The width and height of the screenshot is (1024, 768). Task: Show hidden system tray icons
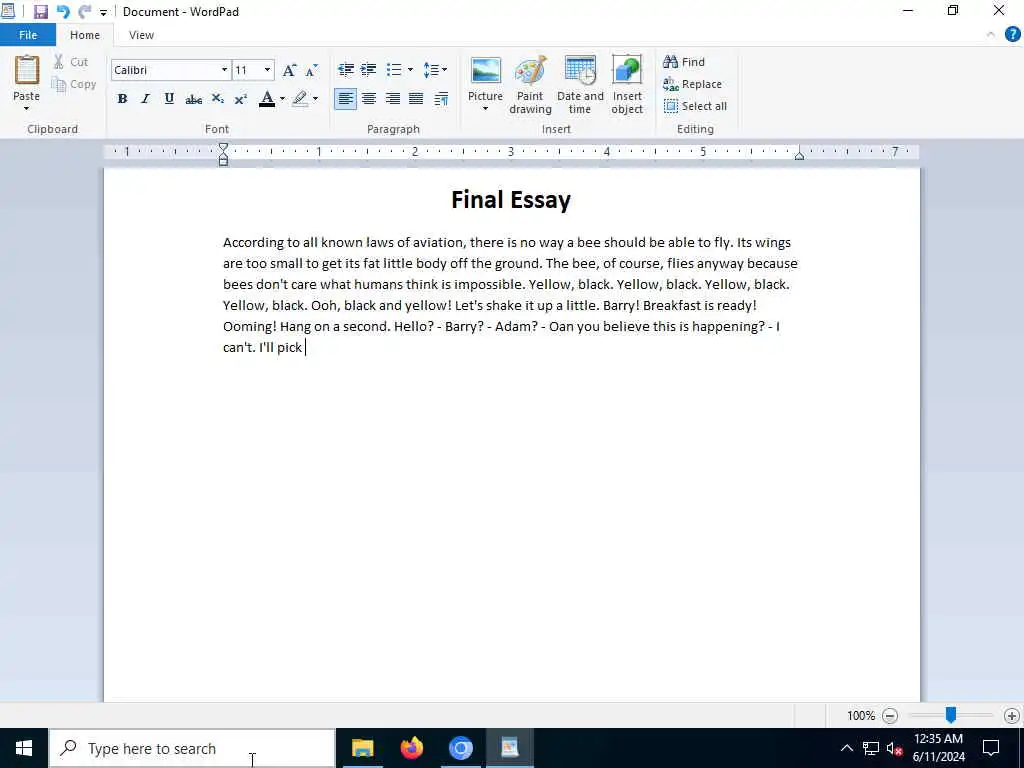tap(846, 748)
